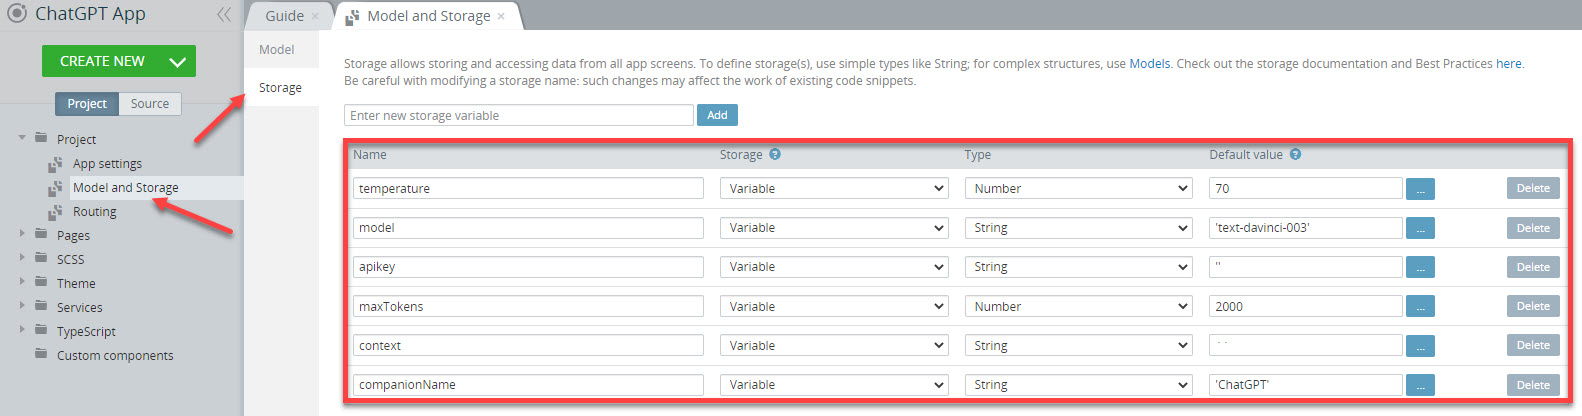Delete the companionName variable
1582x416 pixels.
[x=1533, y=385]
